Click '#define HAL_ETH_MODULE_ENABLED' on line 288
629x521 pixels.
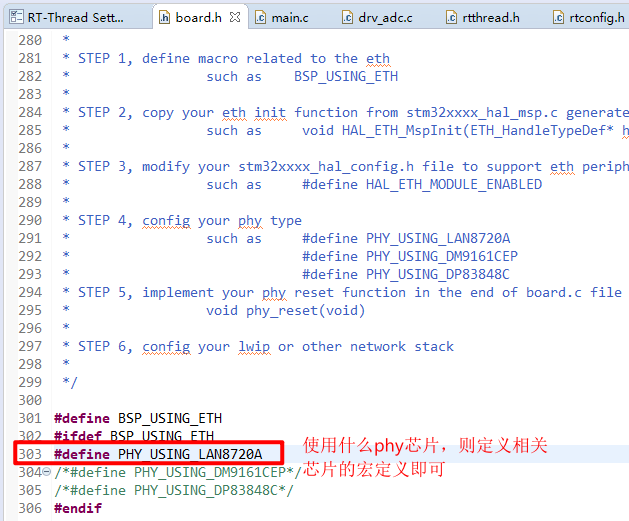[x=422, y=184]
